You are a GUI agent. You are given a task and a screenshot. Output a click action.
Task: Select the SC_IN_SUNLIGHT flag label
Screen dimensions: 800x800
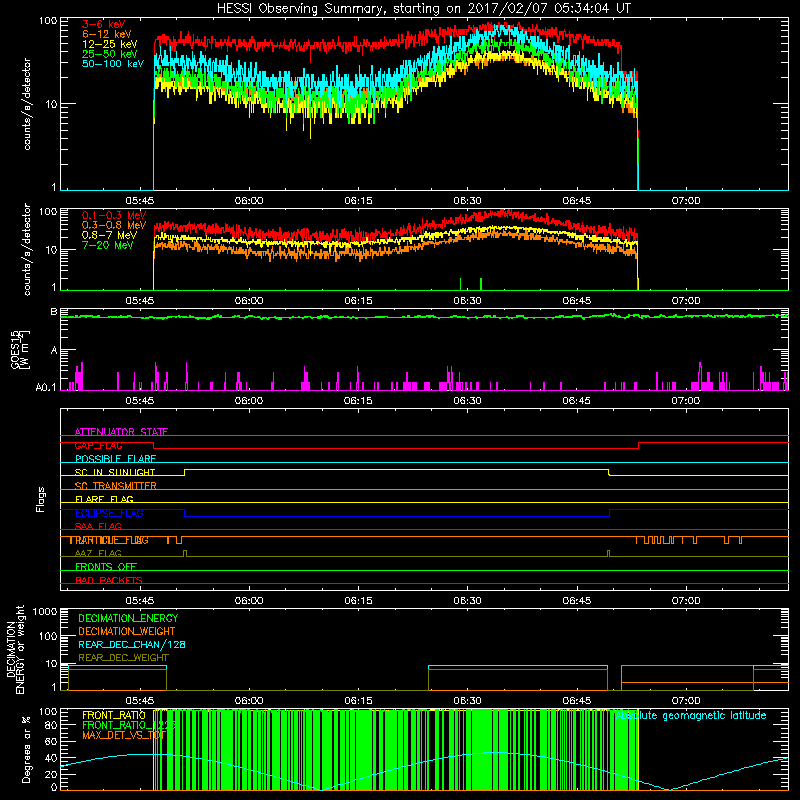tap(115, 472)
